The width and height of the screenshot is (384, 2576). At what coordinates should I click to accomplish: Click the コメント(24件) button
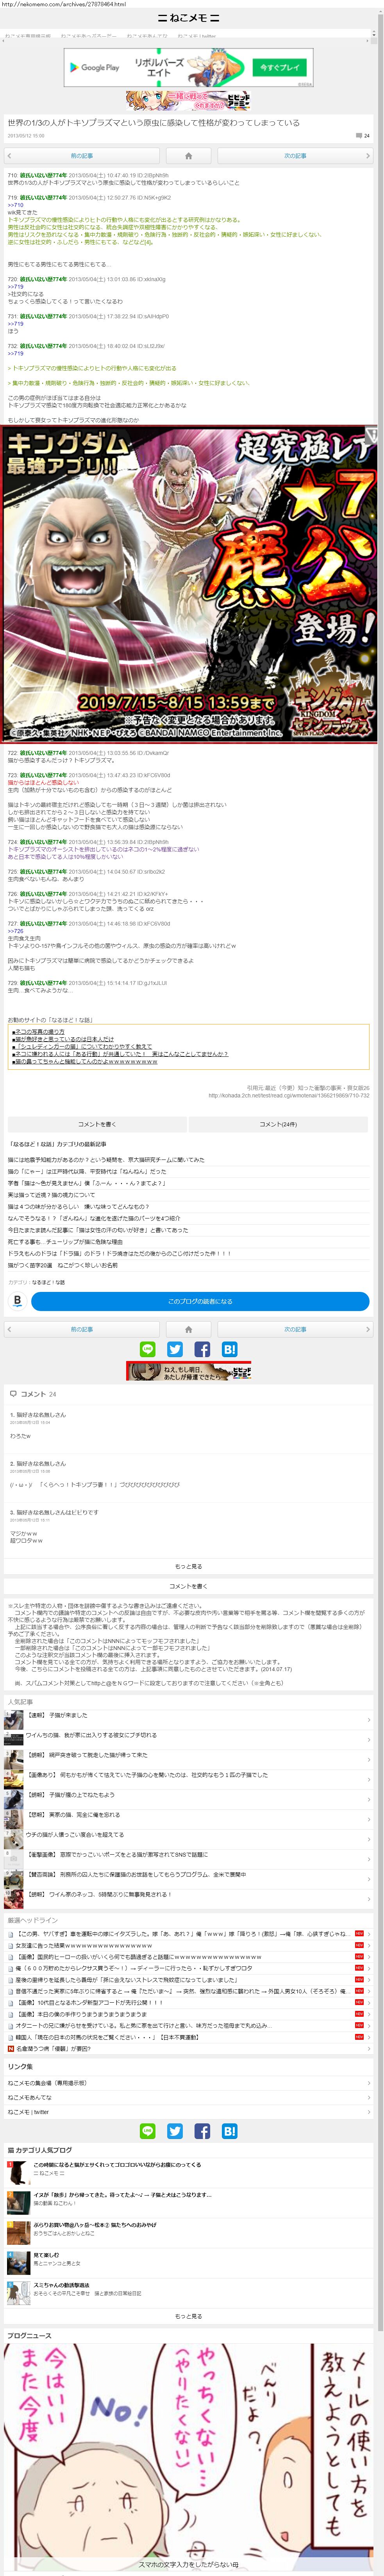(278, 1125)
